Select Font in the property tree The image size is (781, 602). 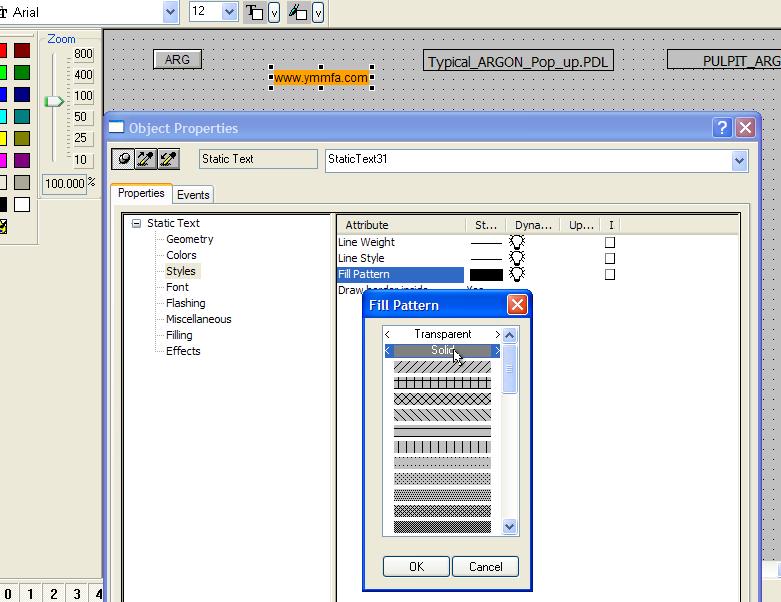pyautogui.click(x=177, y=287)
